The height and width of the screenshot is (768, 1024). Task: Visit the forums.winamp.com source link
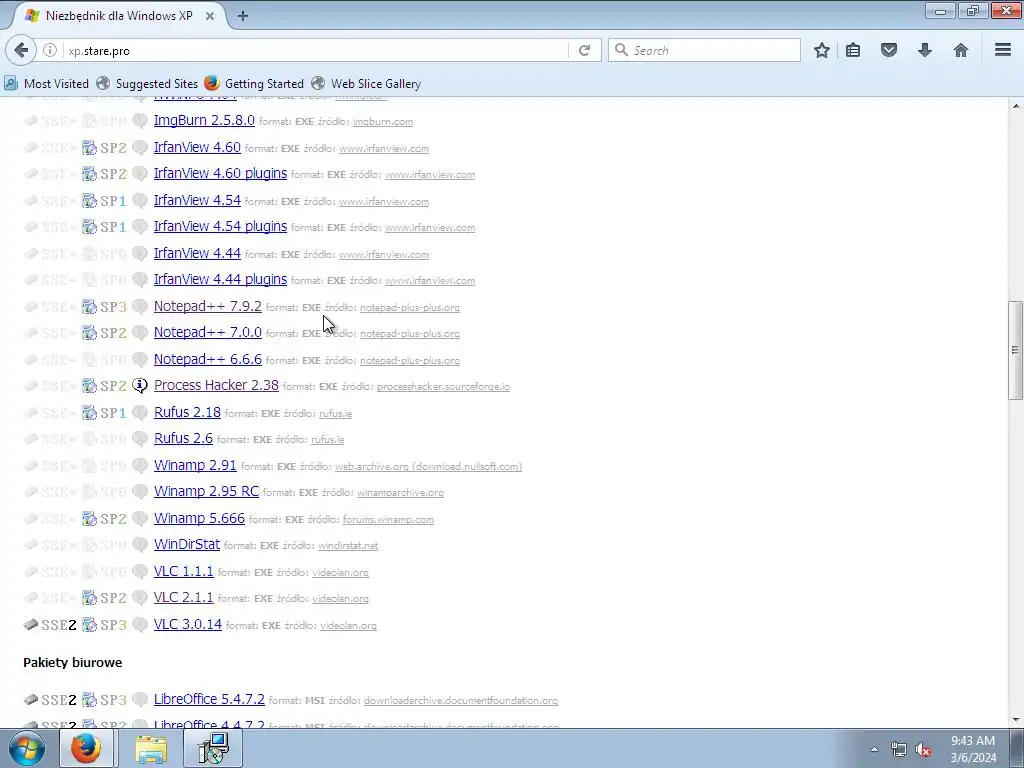pyautogui.click(x=388, y=520)
